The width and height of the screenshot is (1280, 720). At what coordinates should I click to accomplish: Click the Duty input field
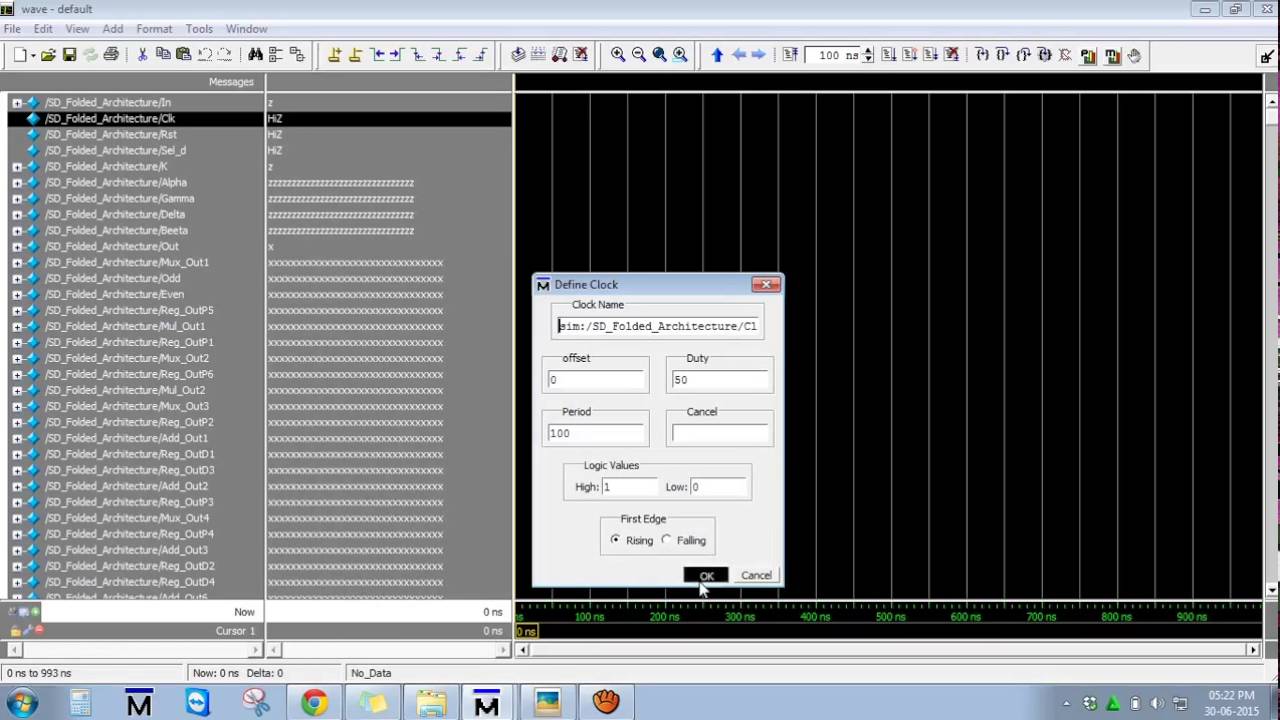[x=719, y=380]
